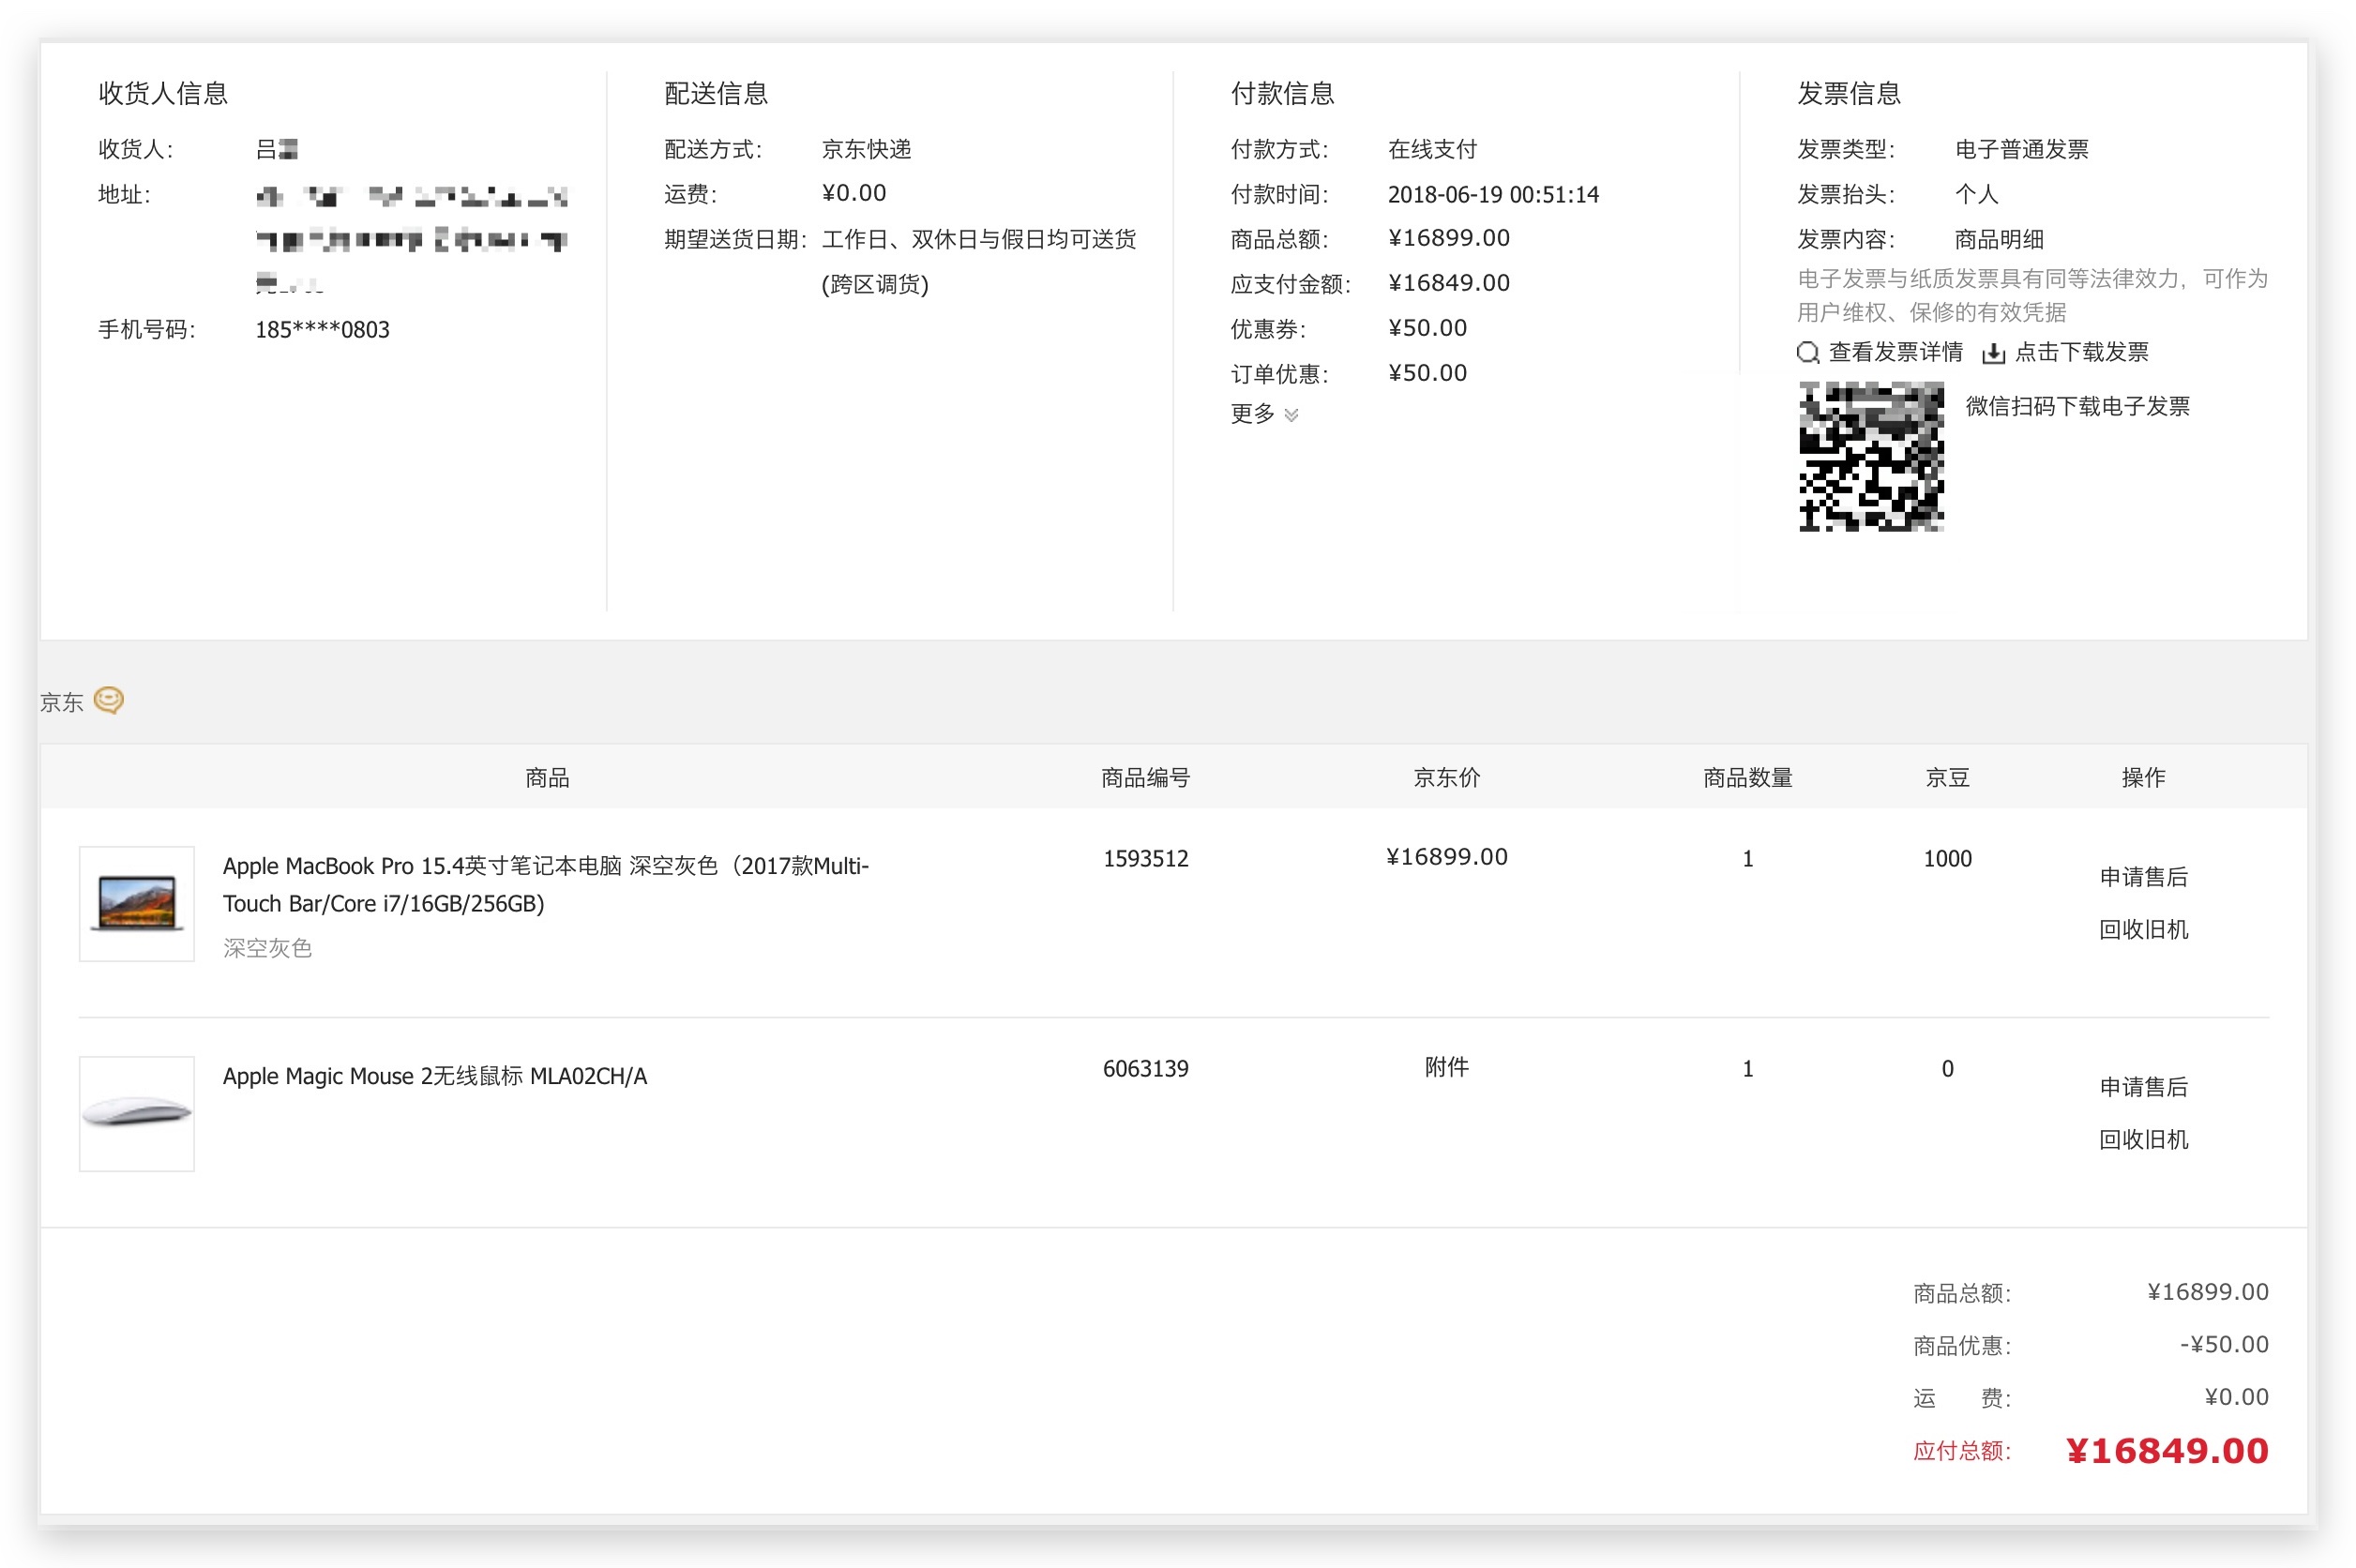Click 回收旧机 for the Magic Mouse
This screenshot has height=1568, width=2356.
2142,1139
